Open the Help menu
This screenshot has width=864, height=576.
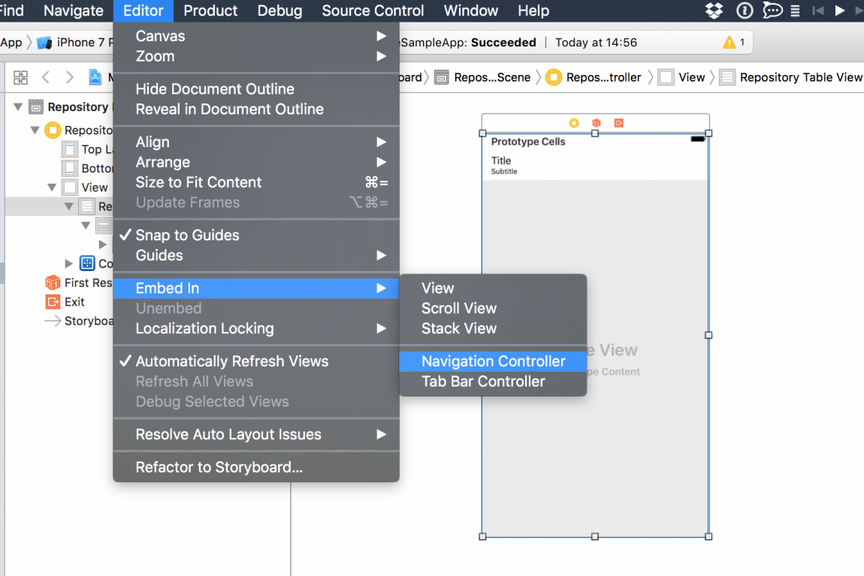click(x=533, y=10)
